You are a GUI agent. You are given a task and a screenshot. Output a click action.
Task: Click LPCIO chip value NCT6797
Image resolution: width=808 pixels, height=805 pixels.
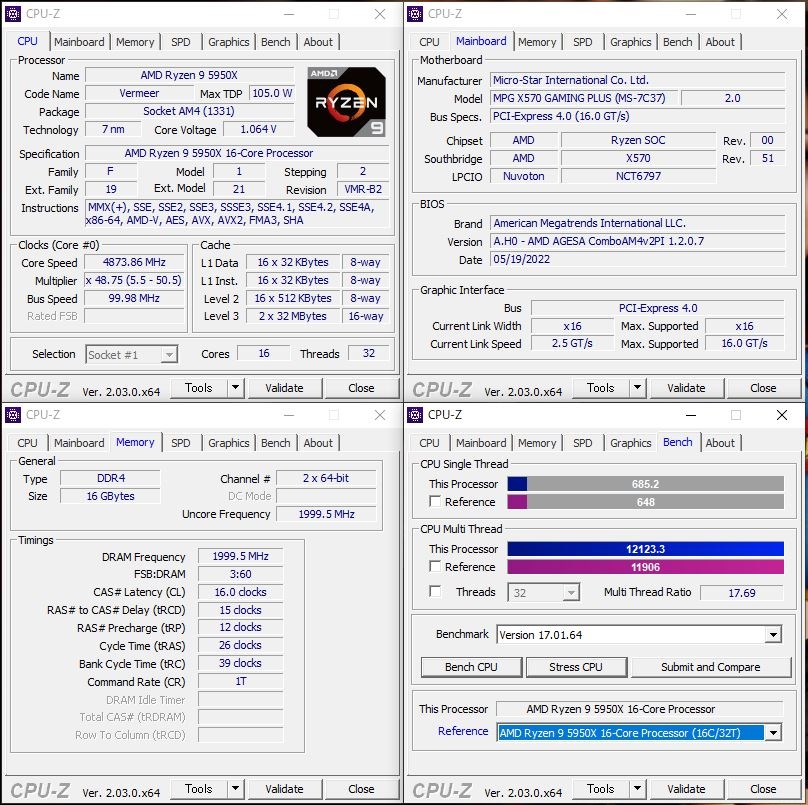pos(638,176)
